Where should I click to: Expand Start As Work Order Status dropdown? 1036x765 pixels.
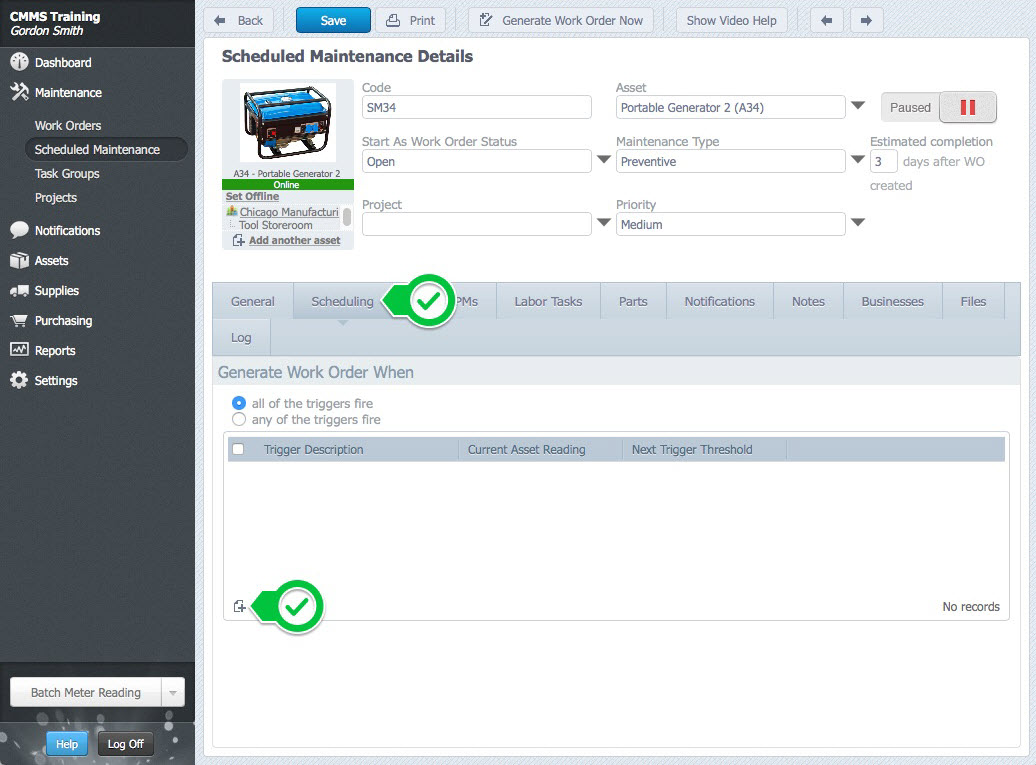pos(603,159)
